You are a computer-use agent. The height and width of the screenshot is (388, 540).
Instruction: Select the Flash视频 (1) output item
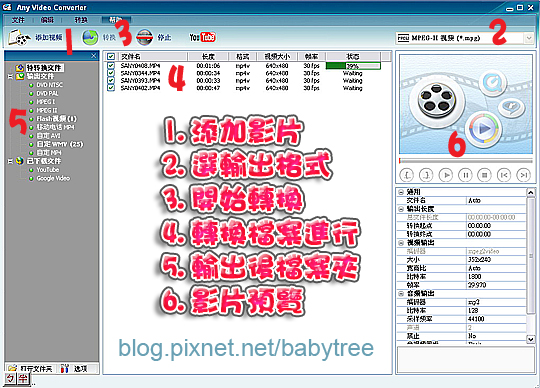point(56,119)
